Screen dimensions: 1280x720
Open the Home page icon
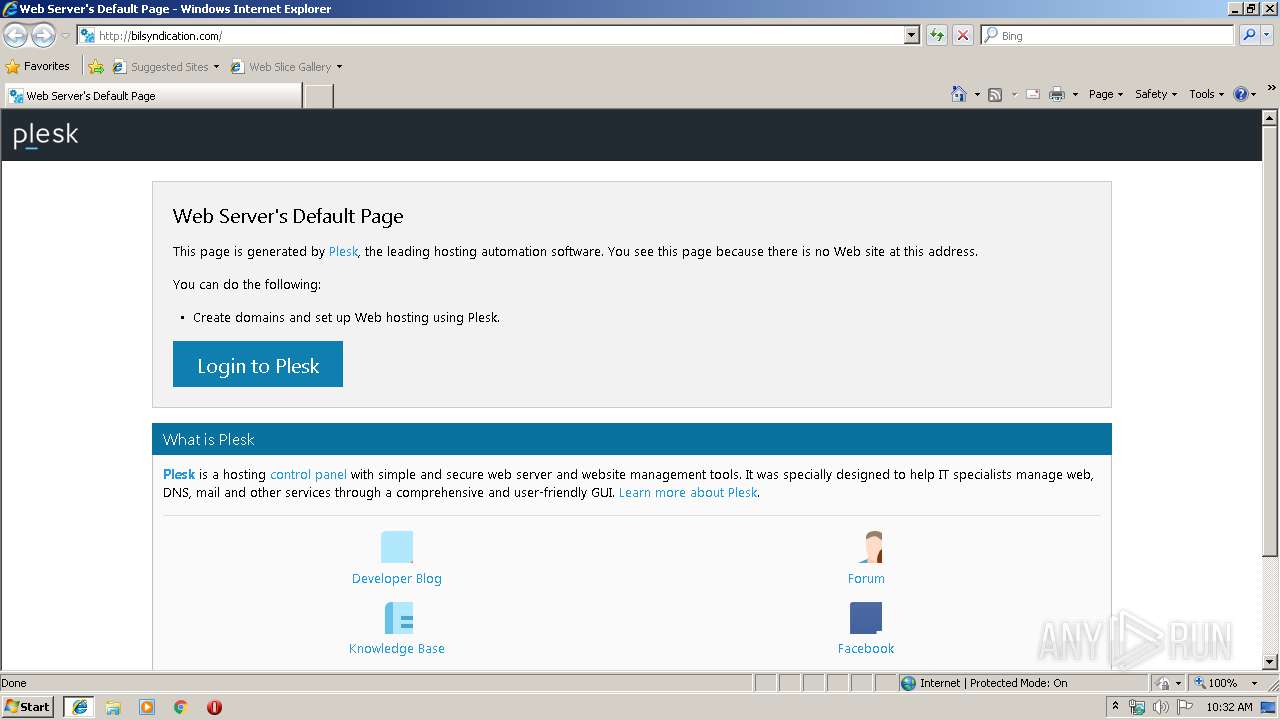pyautogui.click(x=958, y=94)
